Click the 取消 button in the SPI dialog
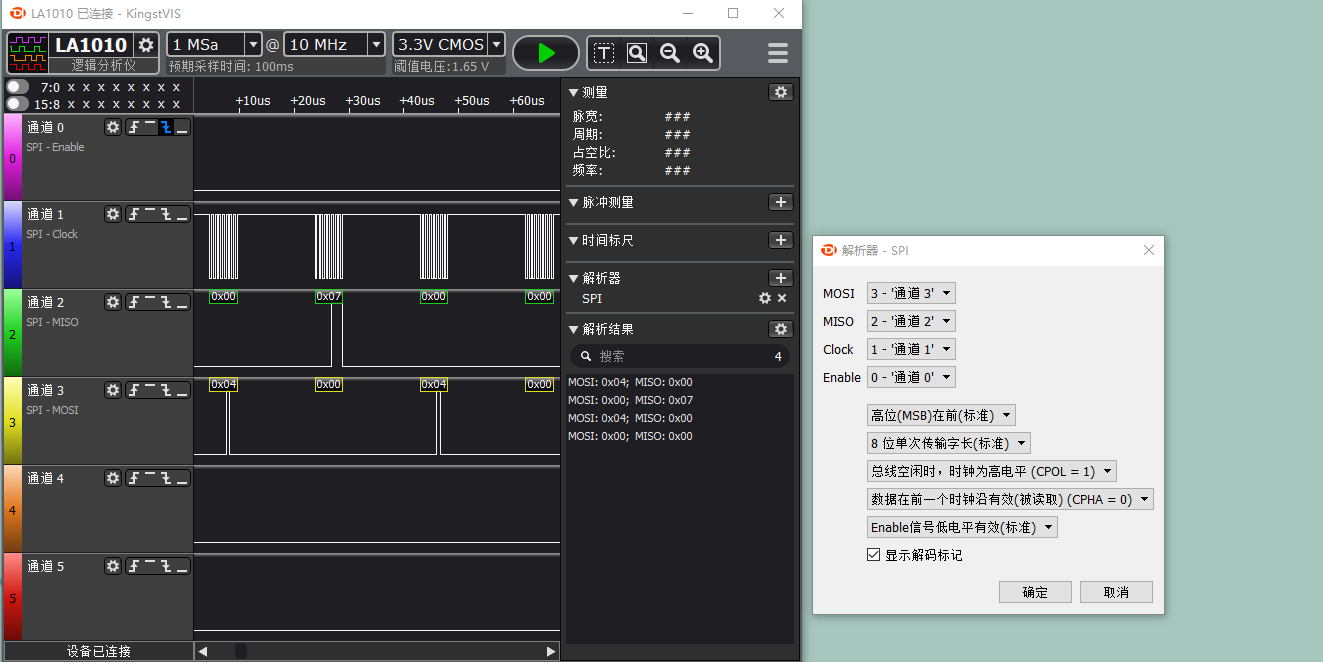Viewport: 1323px width, 662px height. pyautogui.click(x=1116, y=591)
